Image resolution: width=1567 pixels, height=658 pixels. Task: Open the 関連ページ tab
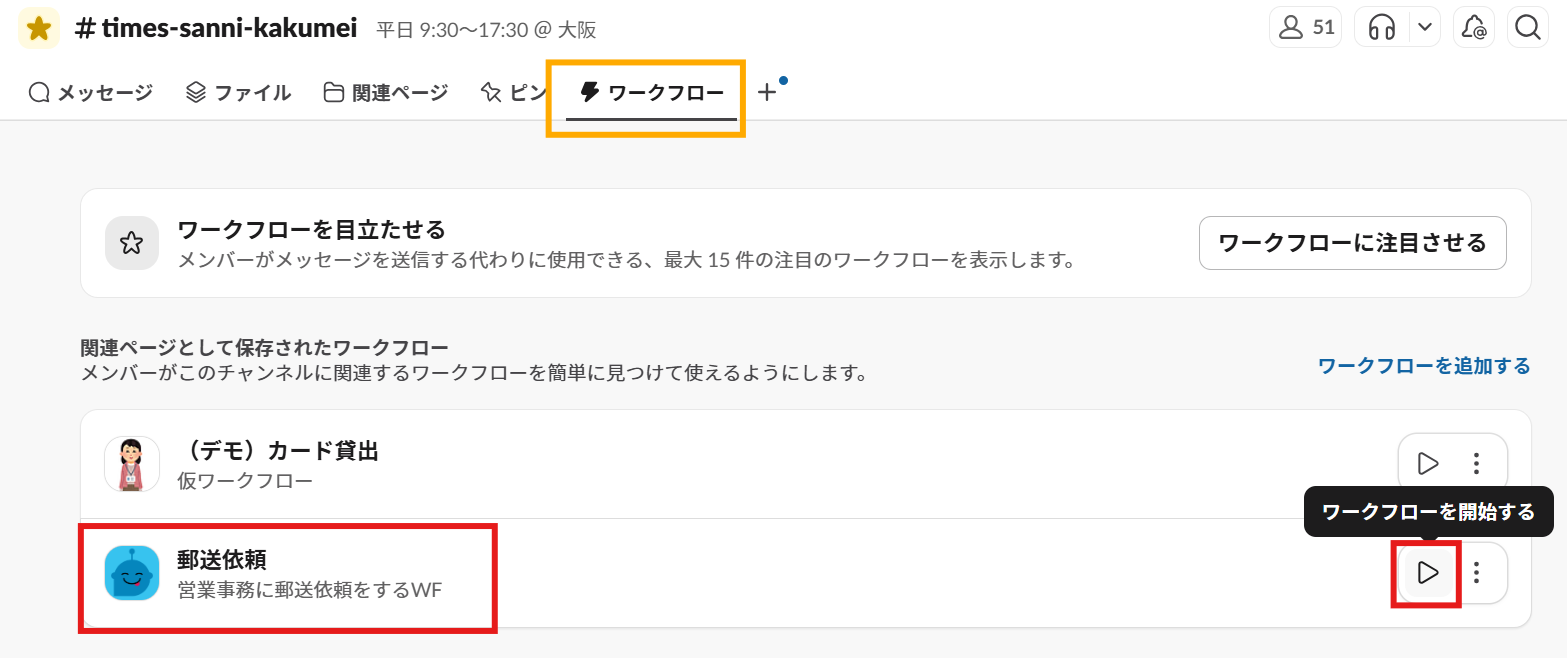tap(386, 93)
